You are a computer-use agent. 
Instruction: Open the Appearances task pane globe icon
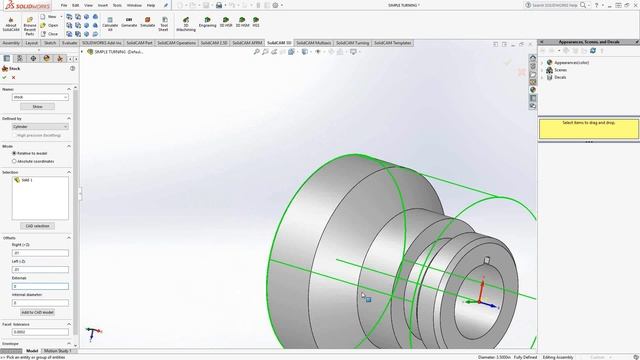click(x=533, y=90)
